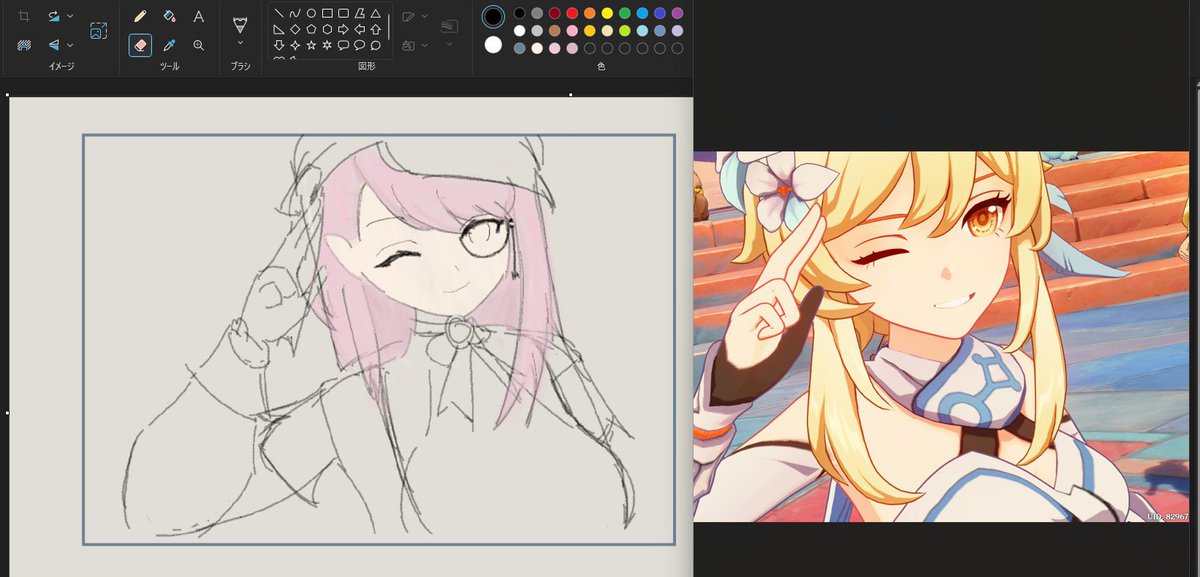Pick the Diamond shape
This screenshot has height=577, width=1200.
click(295, 30)
